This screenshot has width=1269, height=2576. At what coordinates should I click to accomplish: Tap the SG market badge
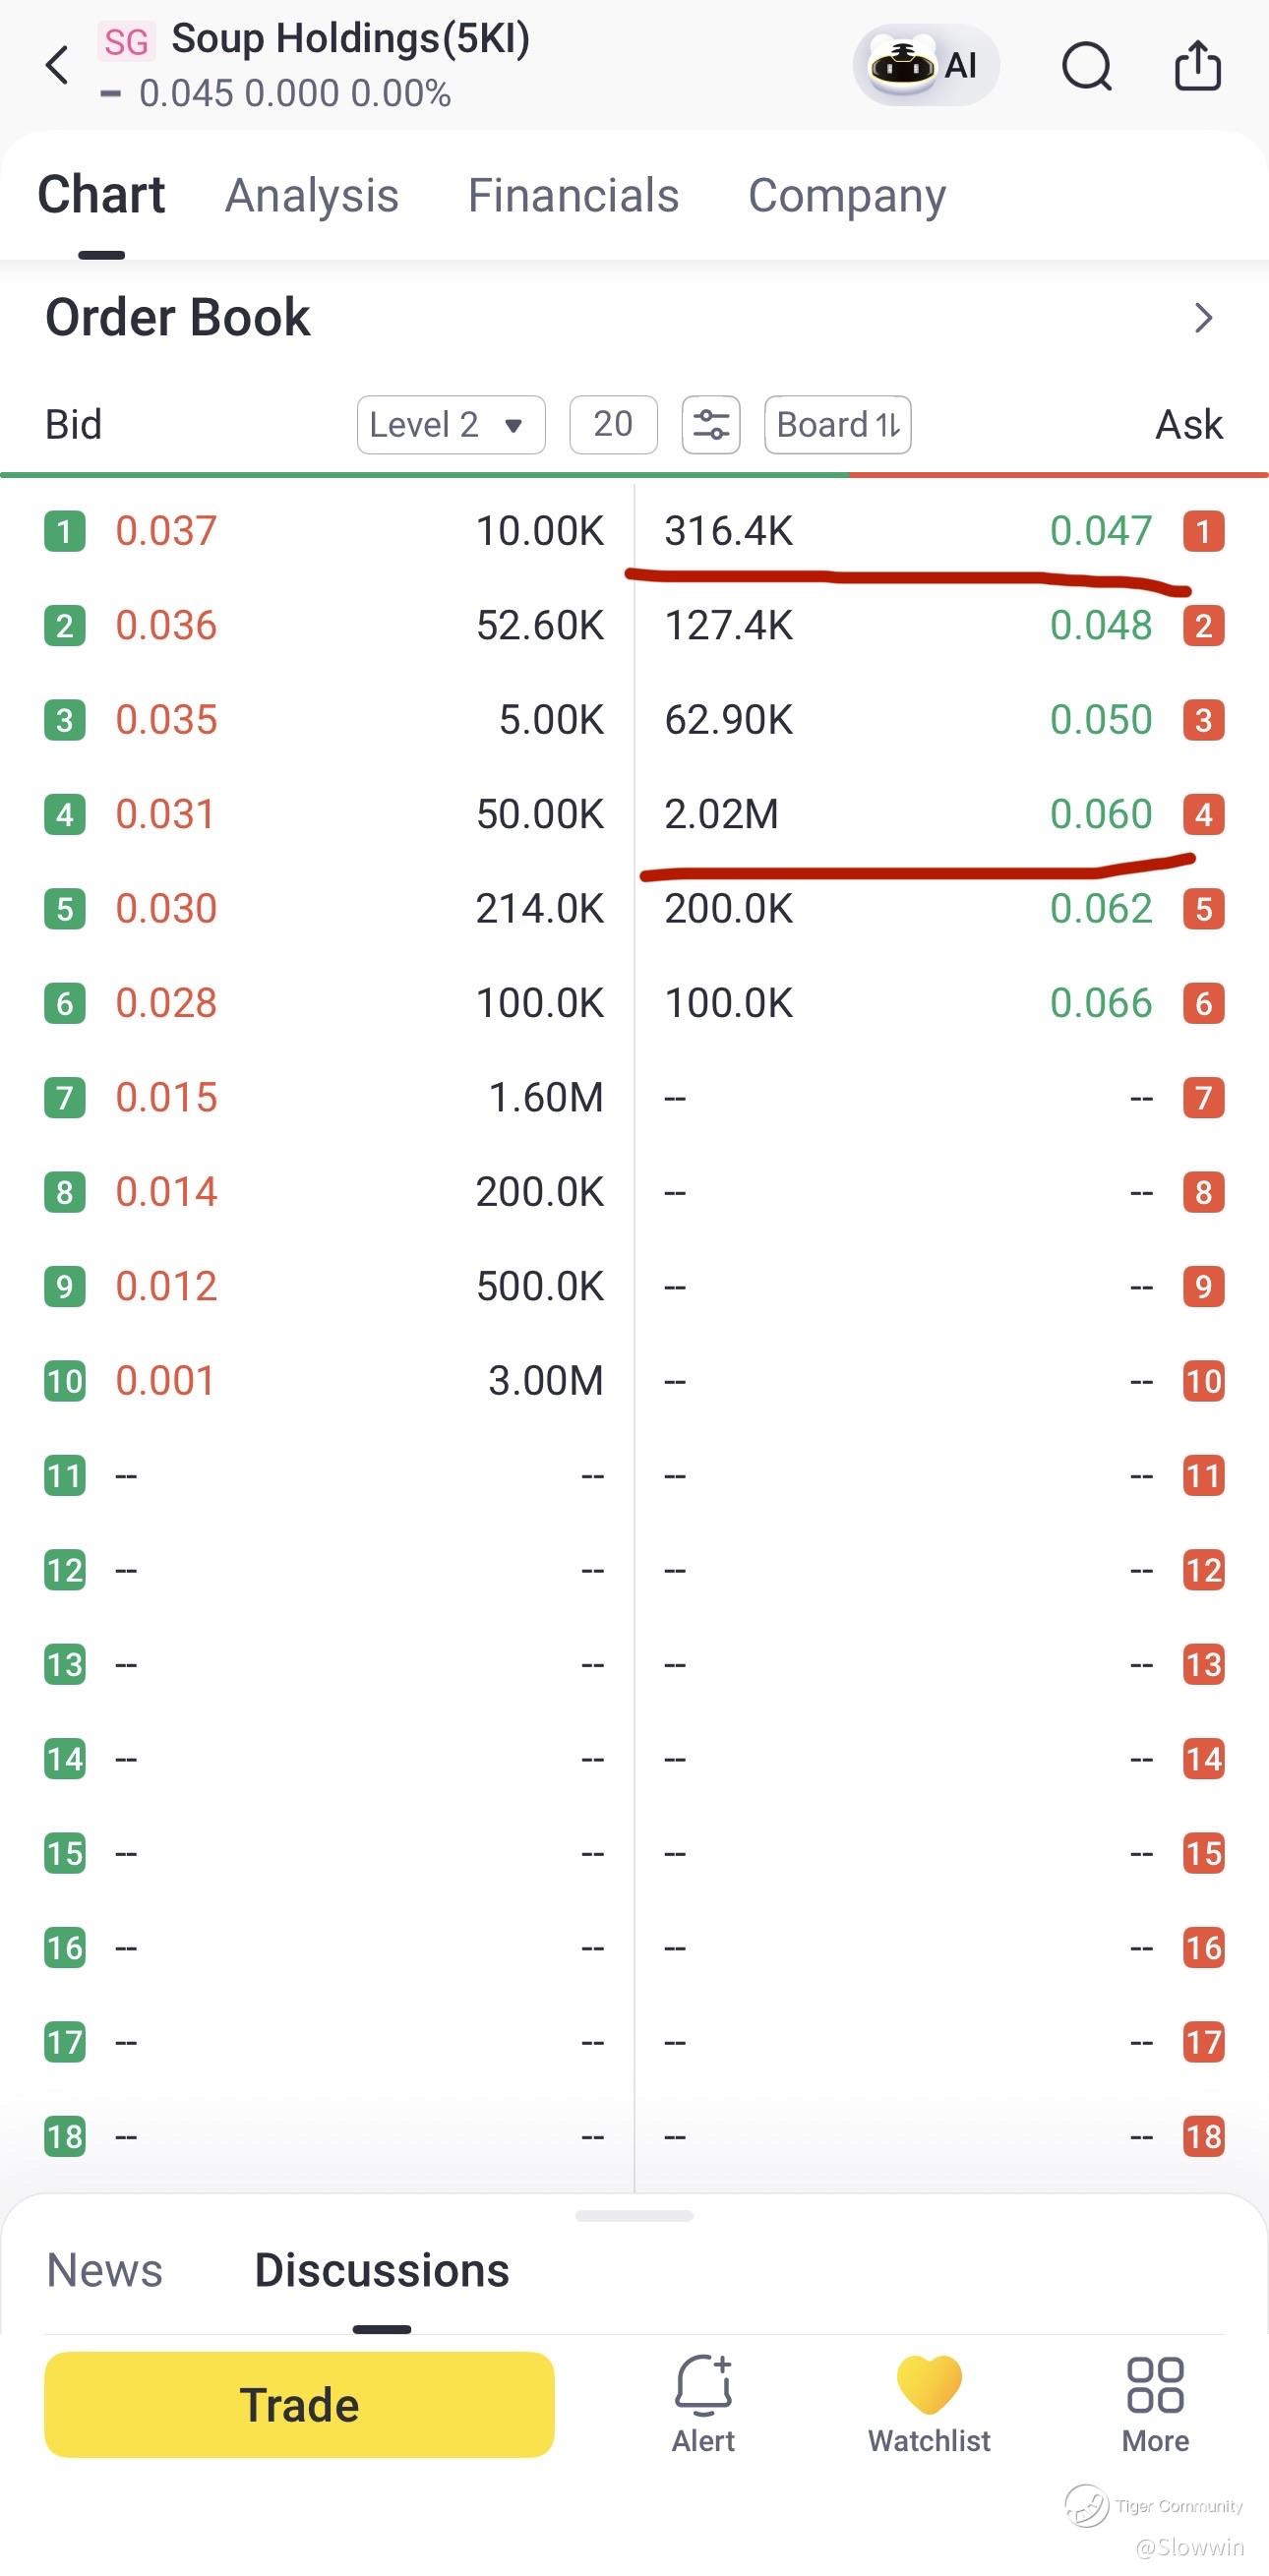tap(126, 42)
